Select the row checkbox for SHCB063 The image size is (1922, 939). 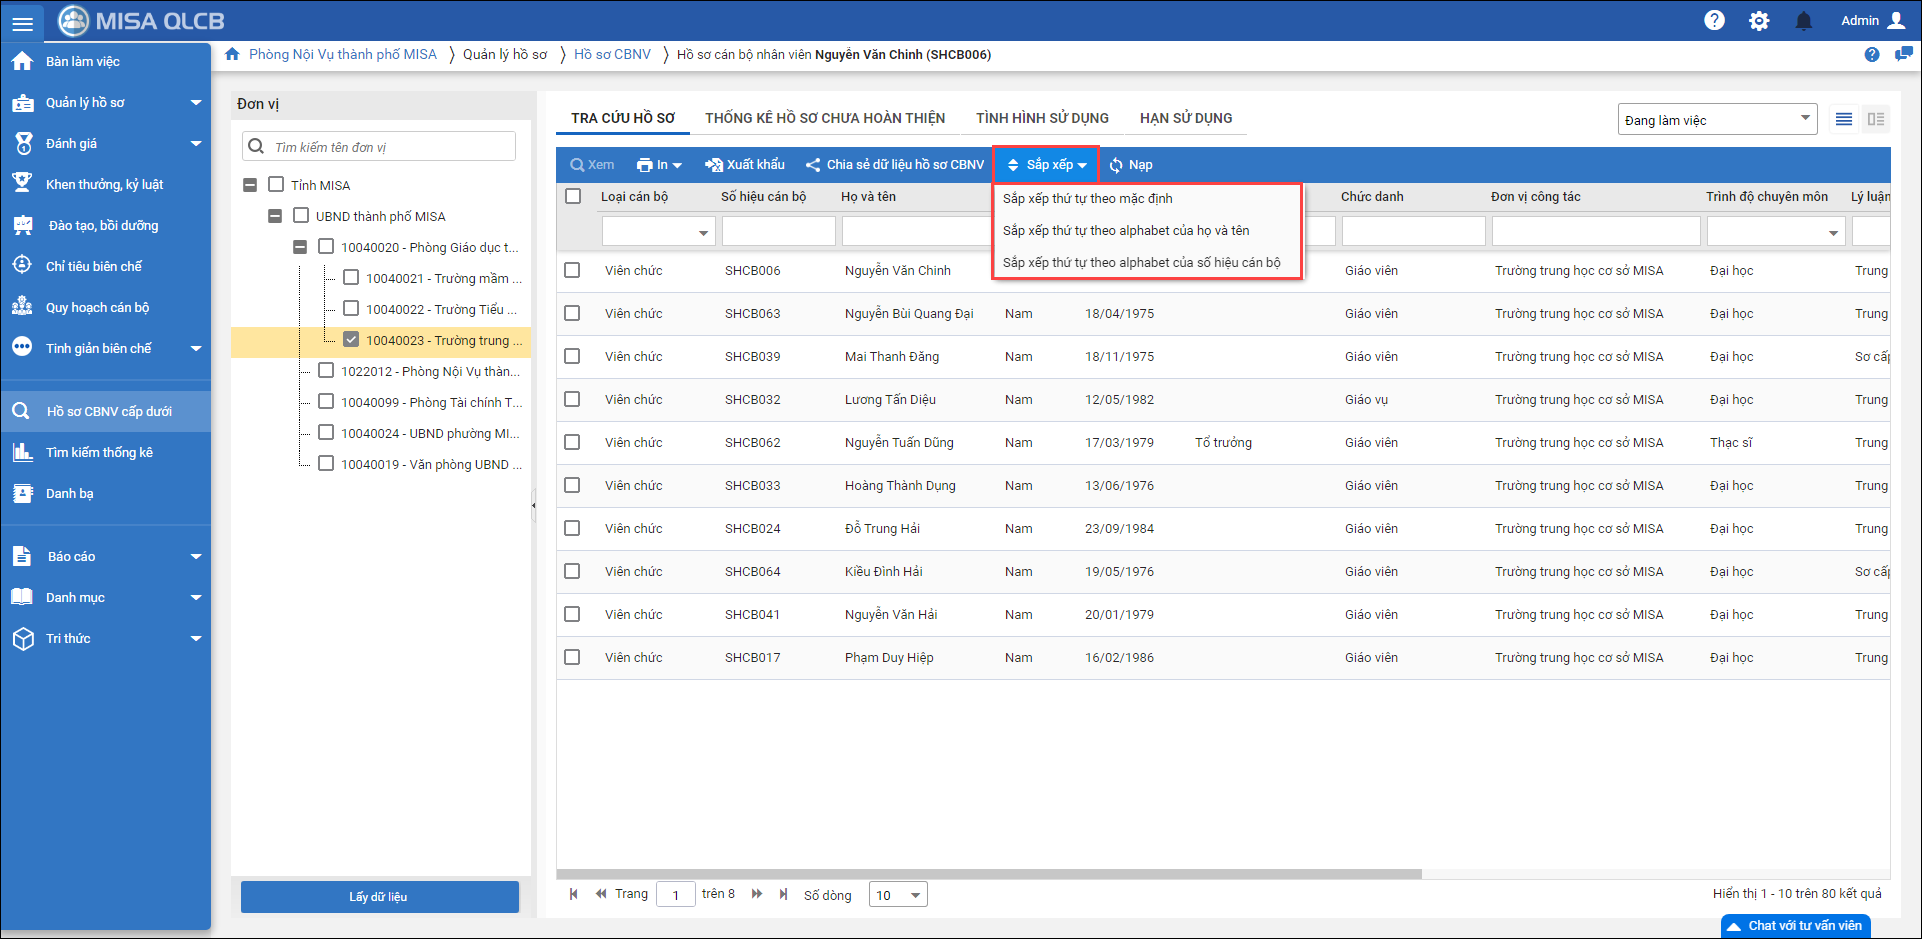572,313
